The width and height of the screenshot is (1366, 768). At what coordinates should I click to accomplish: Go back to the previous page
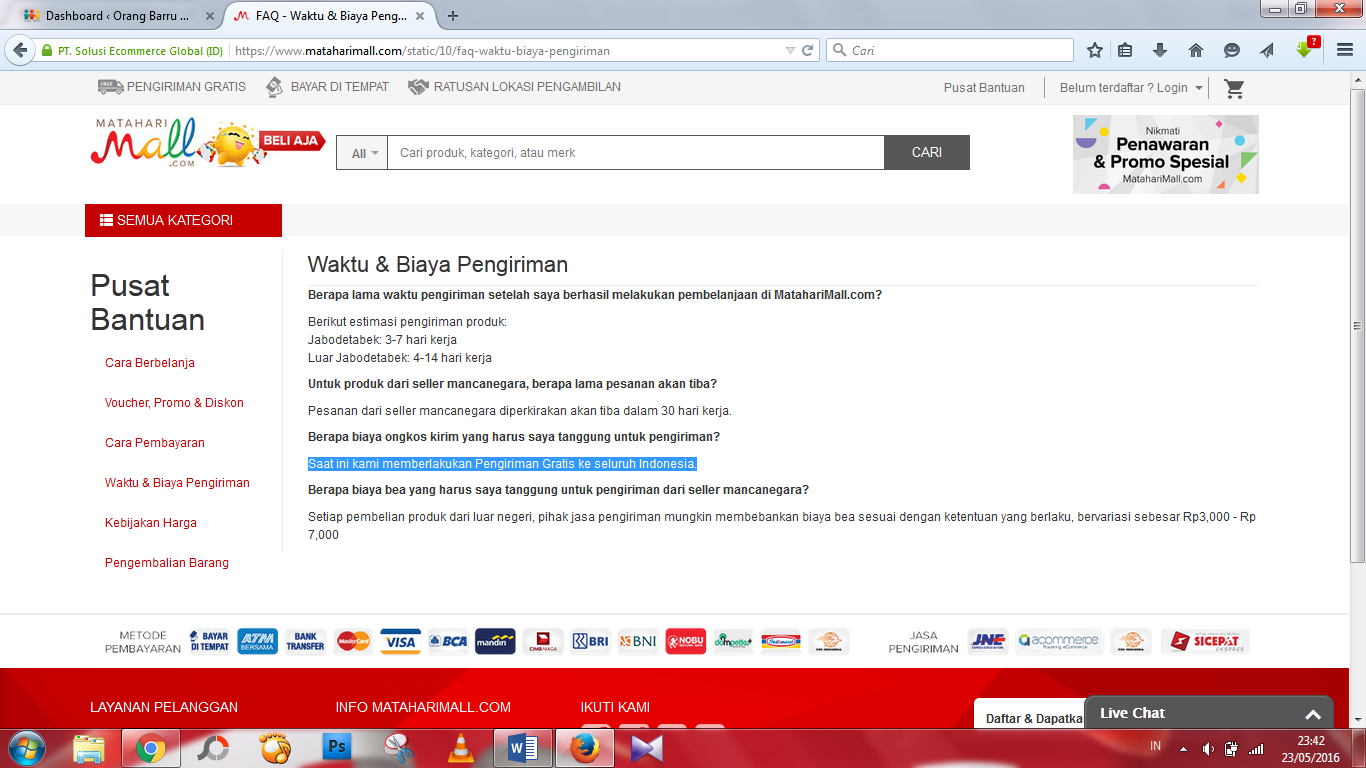(20, 50)
